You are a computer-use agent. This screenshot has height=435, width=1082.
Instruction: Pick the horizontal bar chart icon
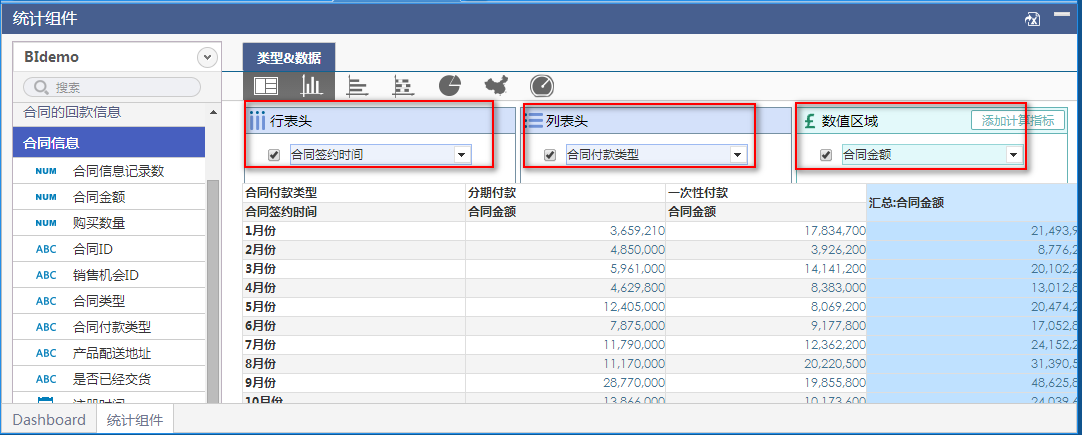[357, 86]
